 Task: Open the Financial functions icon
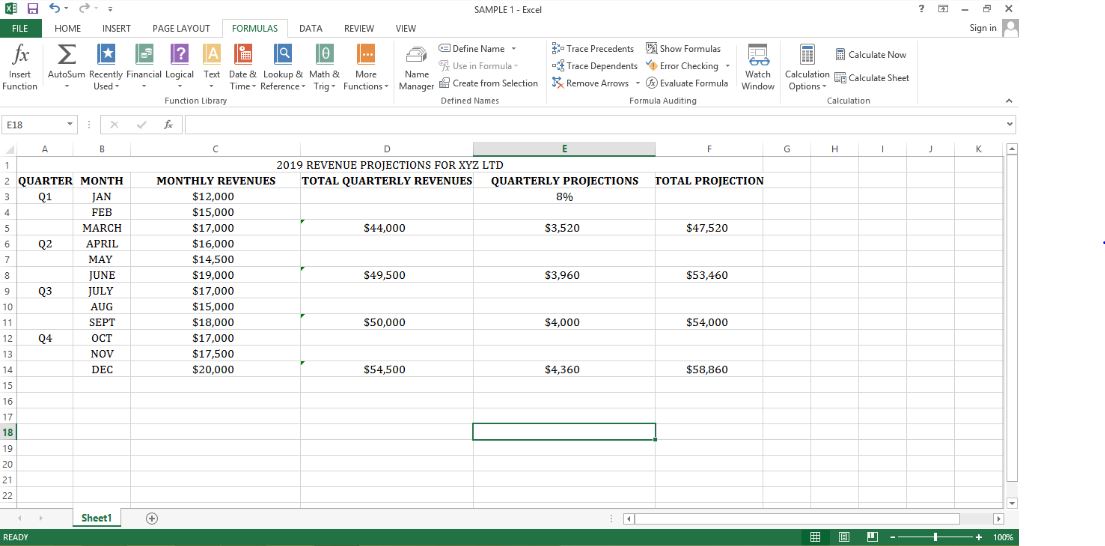144,55
